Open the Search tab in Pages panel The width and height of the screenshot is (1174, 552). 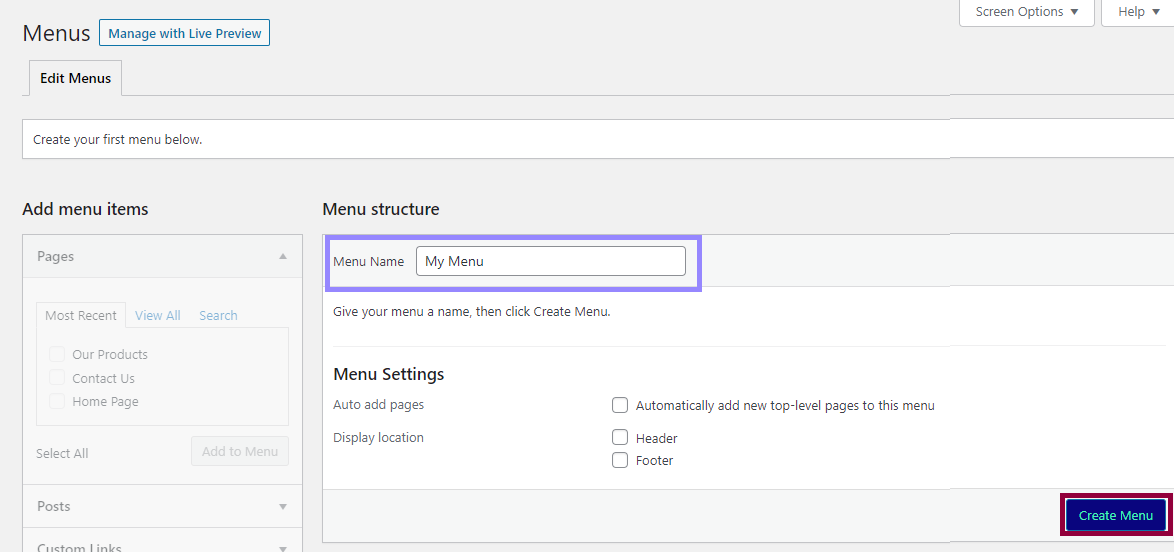pyautogui.click(x=218, y=315)
